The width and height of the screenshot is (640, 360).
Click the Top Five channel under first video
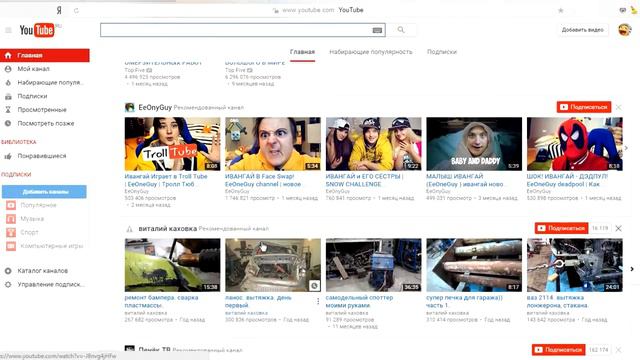134,70
